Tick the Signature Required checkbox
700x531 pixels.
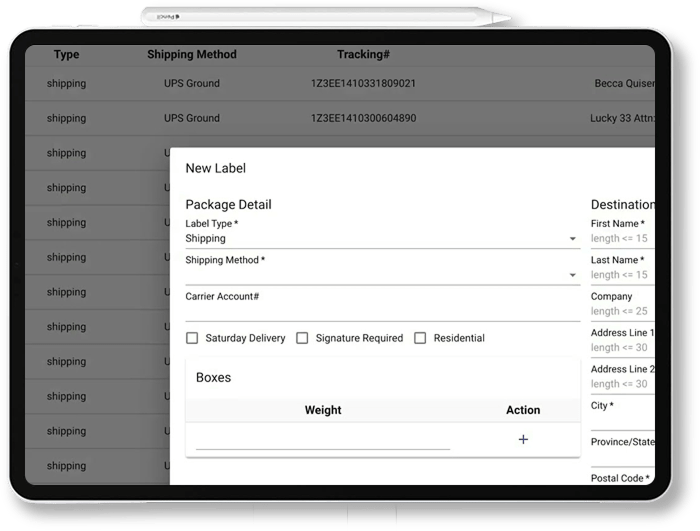click(x=302, y=338)
